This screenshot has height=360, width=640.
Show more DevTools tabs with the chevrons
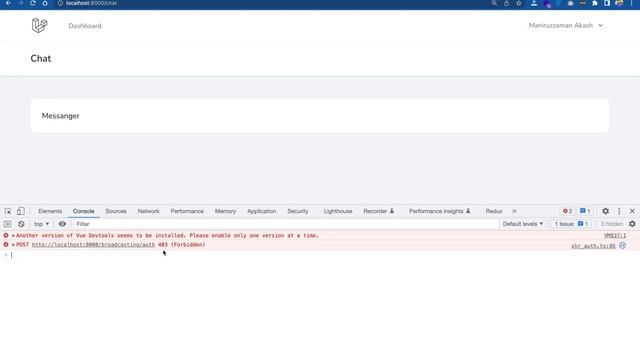coord(514,211)
